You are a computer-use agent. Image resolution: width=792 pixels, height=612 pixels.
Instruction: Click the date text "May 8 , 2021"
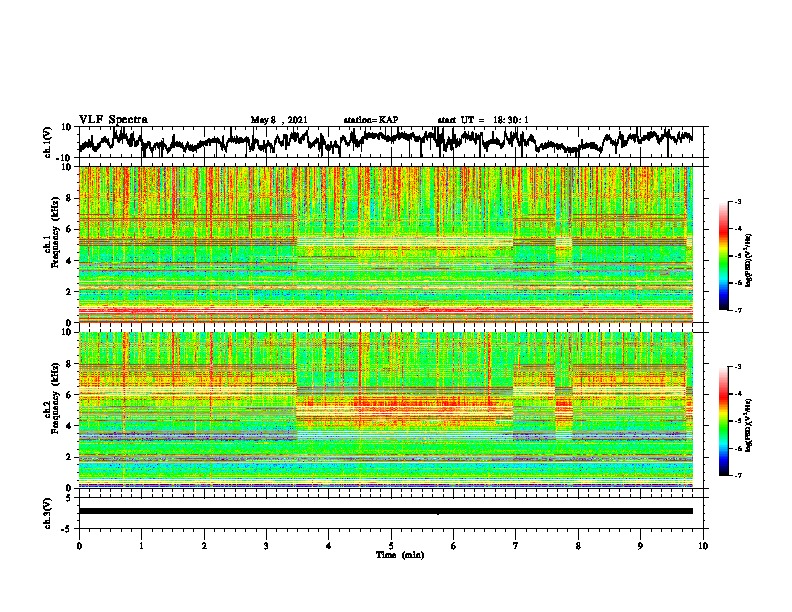(279, 120)
